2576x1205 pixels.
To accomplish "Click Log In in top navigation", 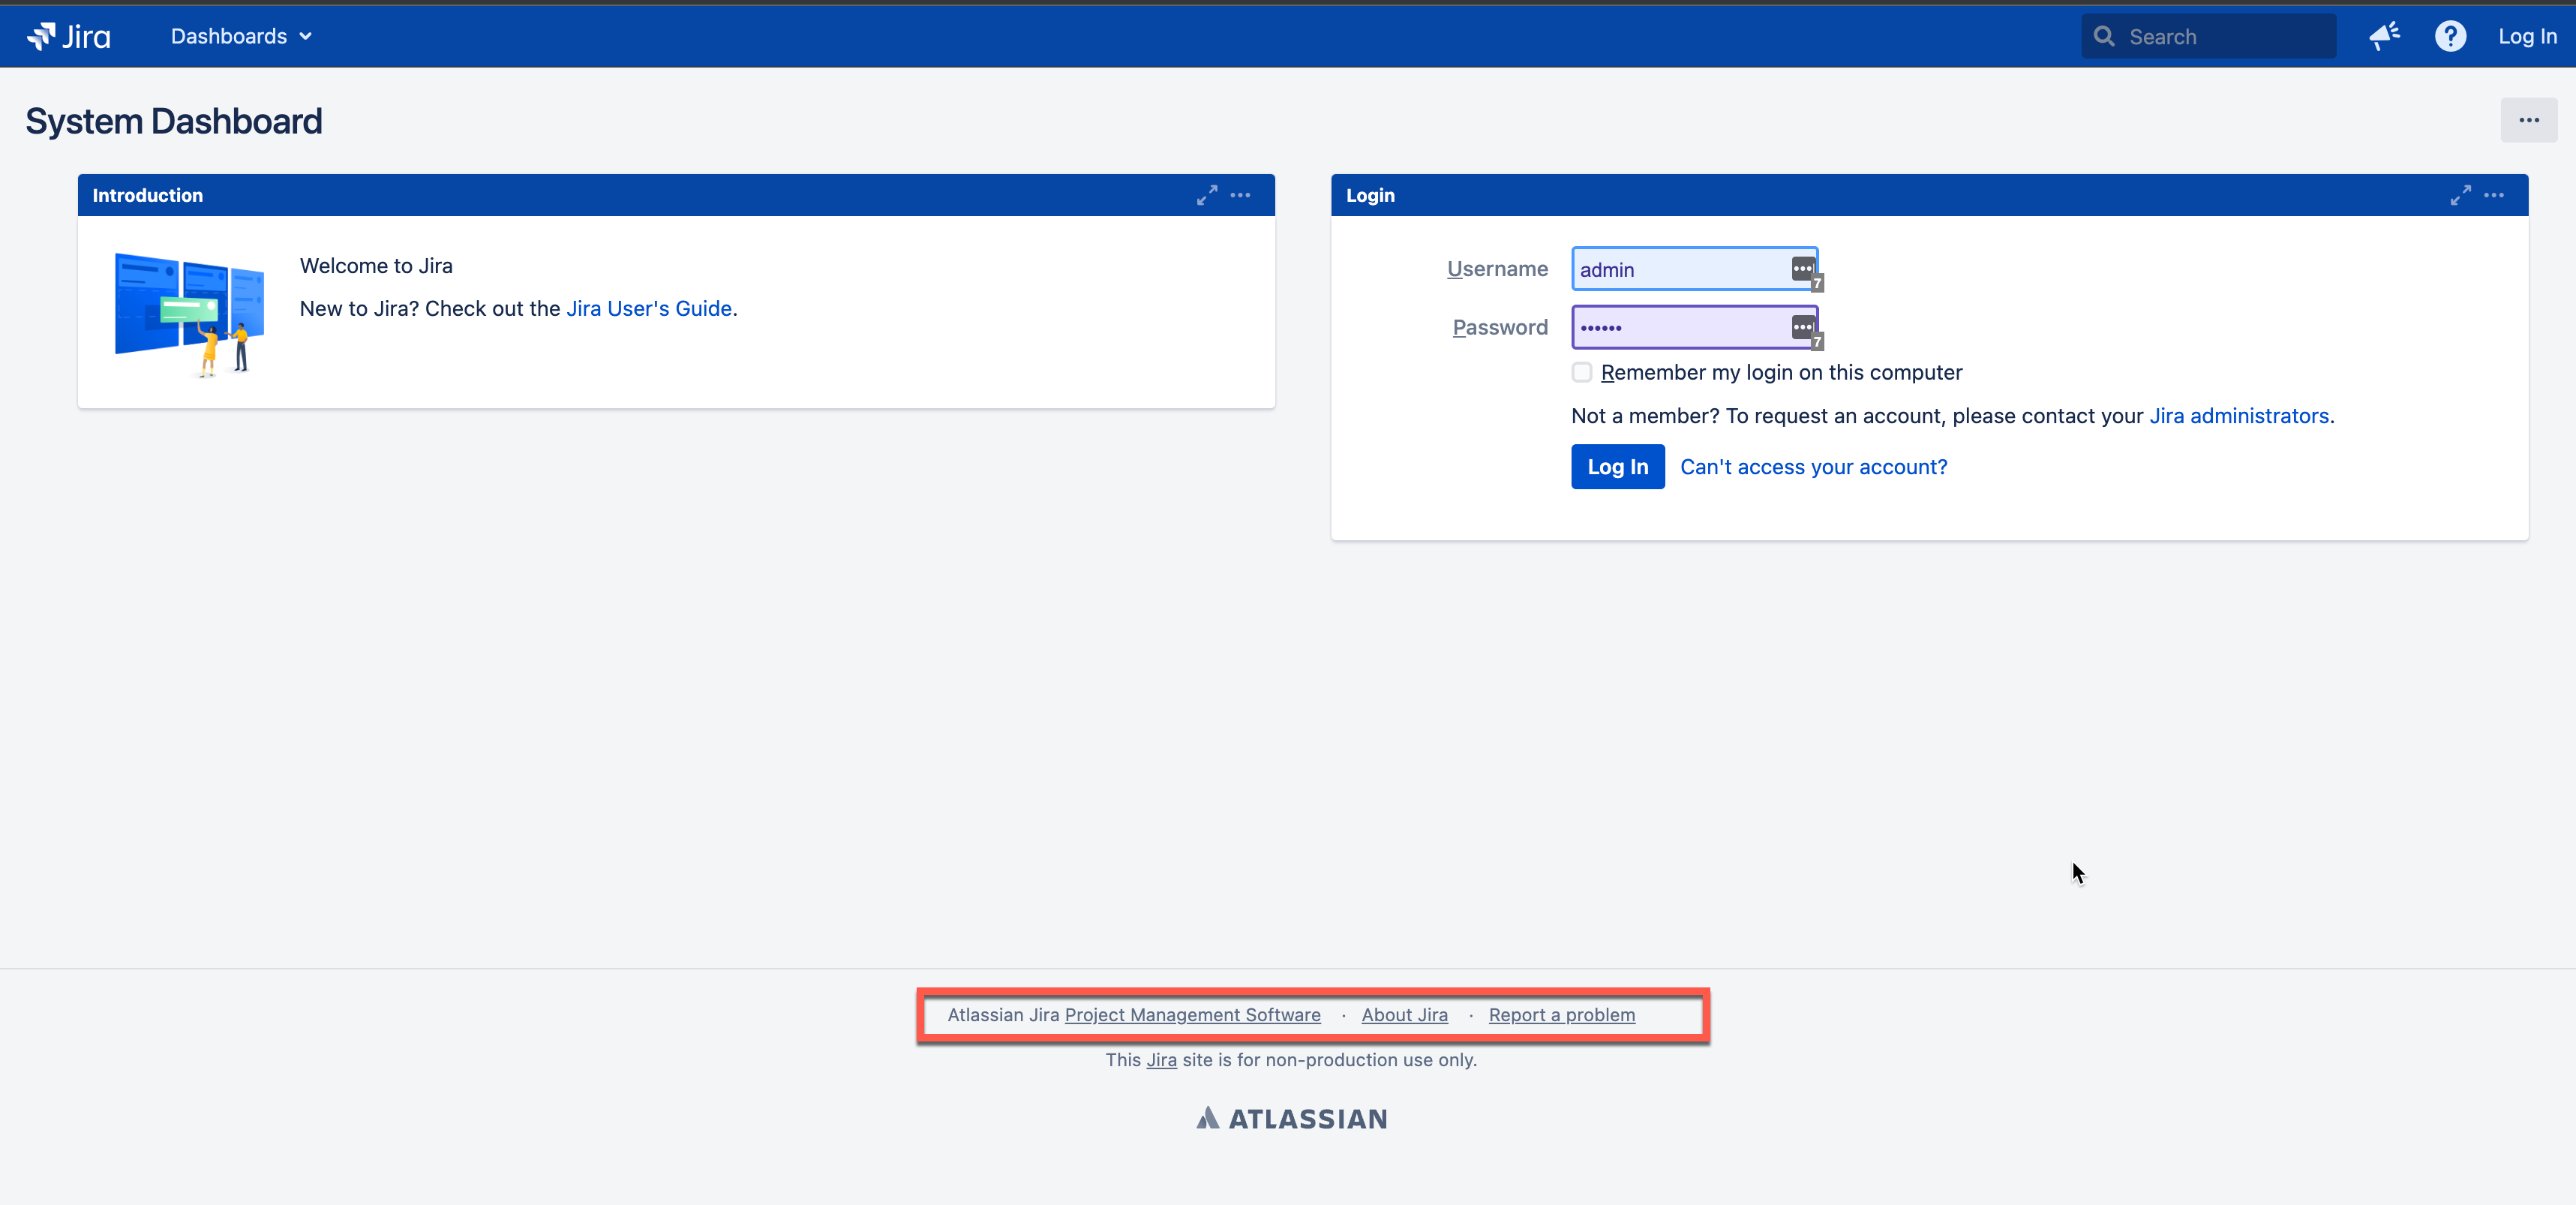I will [2526, 36].
